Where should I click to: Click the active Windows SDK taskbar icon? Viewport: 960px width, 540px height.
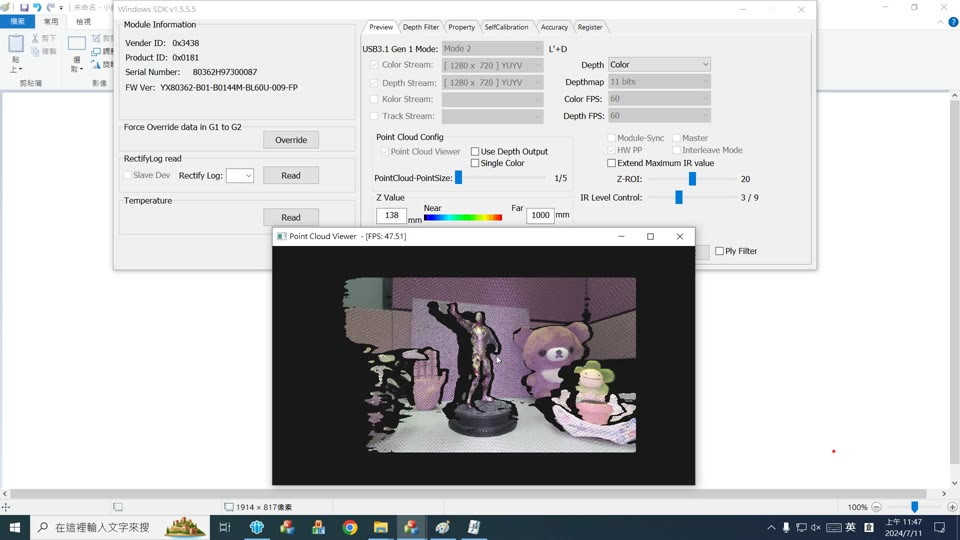tap(411, 527)
